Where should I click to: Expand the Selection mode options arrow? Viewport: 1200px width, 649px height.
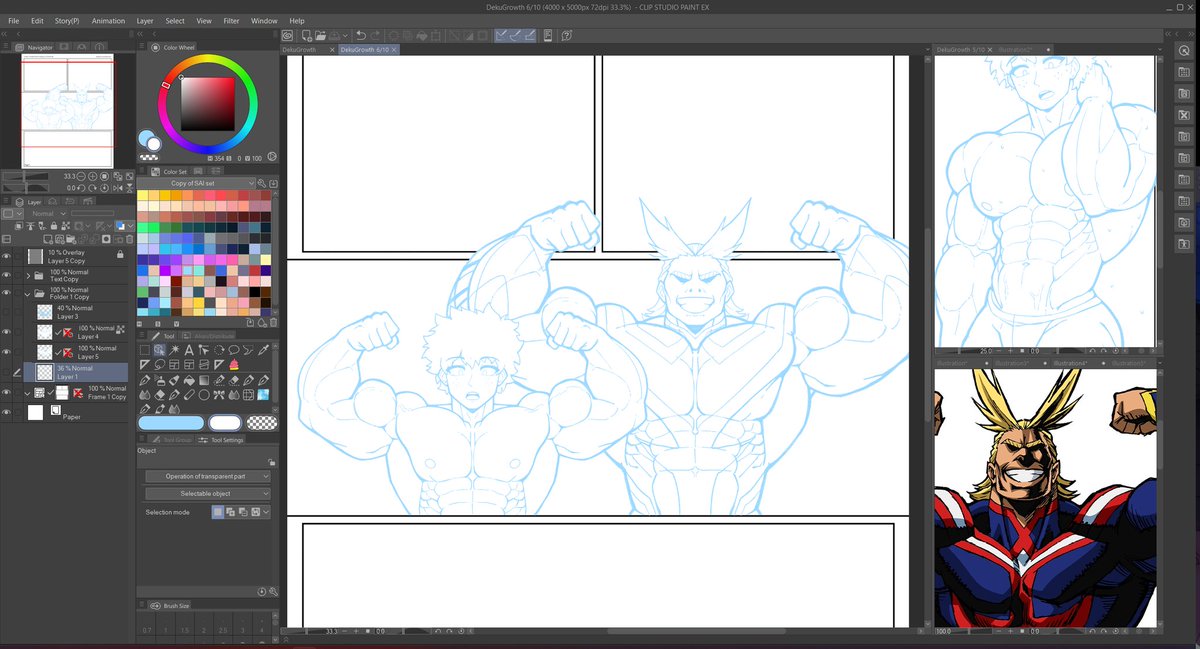pyautogui.click(x=267, y=512)
